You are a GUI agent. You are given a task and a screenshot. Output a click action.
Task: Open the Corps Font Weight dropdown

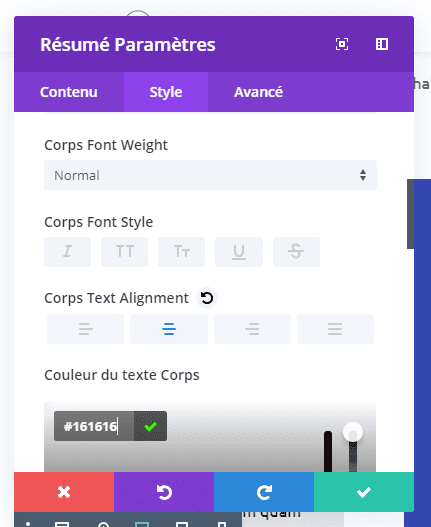(210, 175)
